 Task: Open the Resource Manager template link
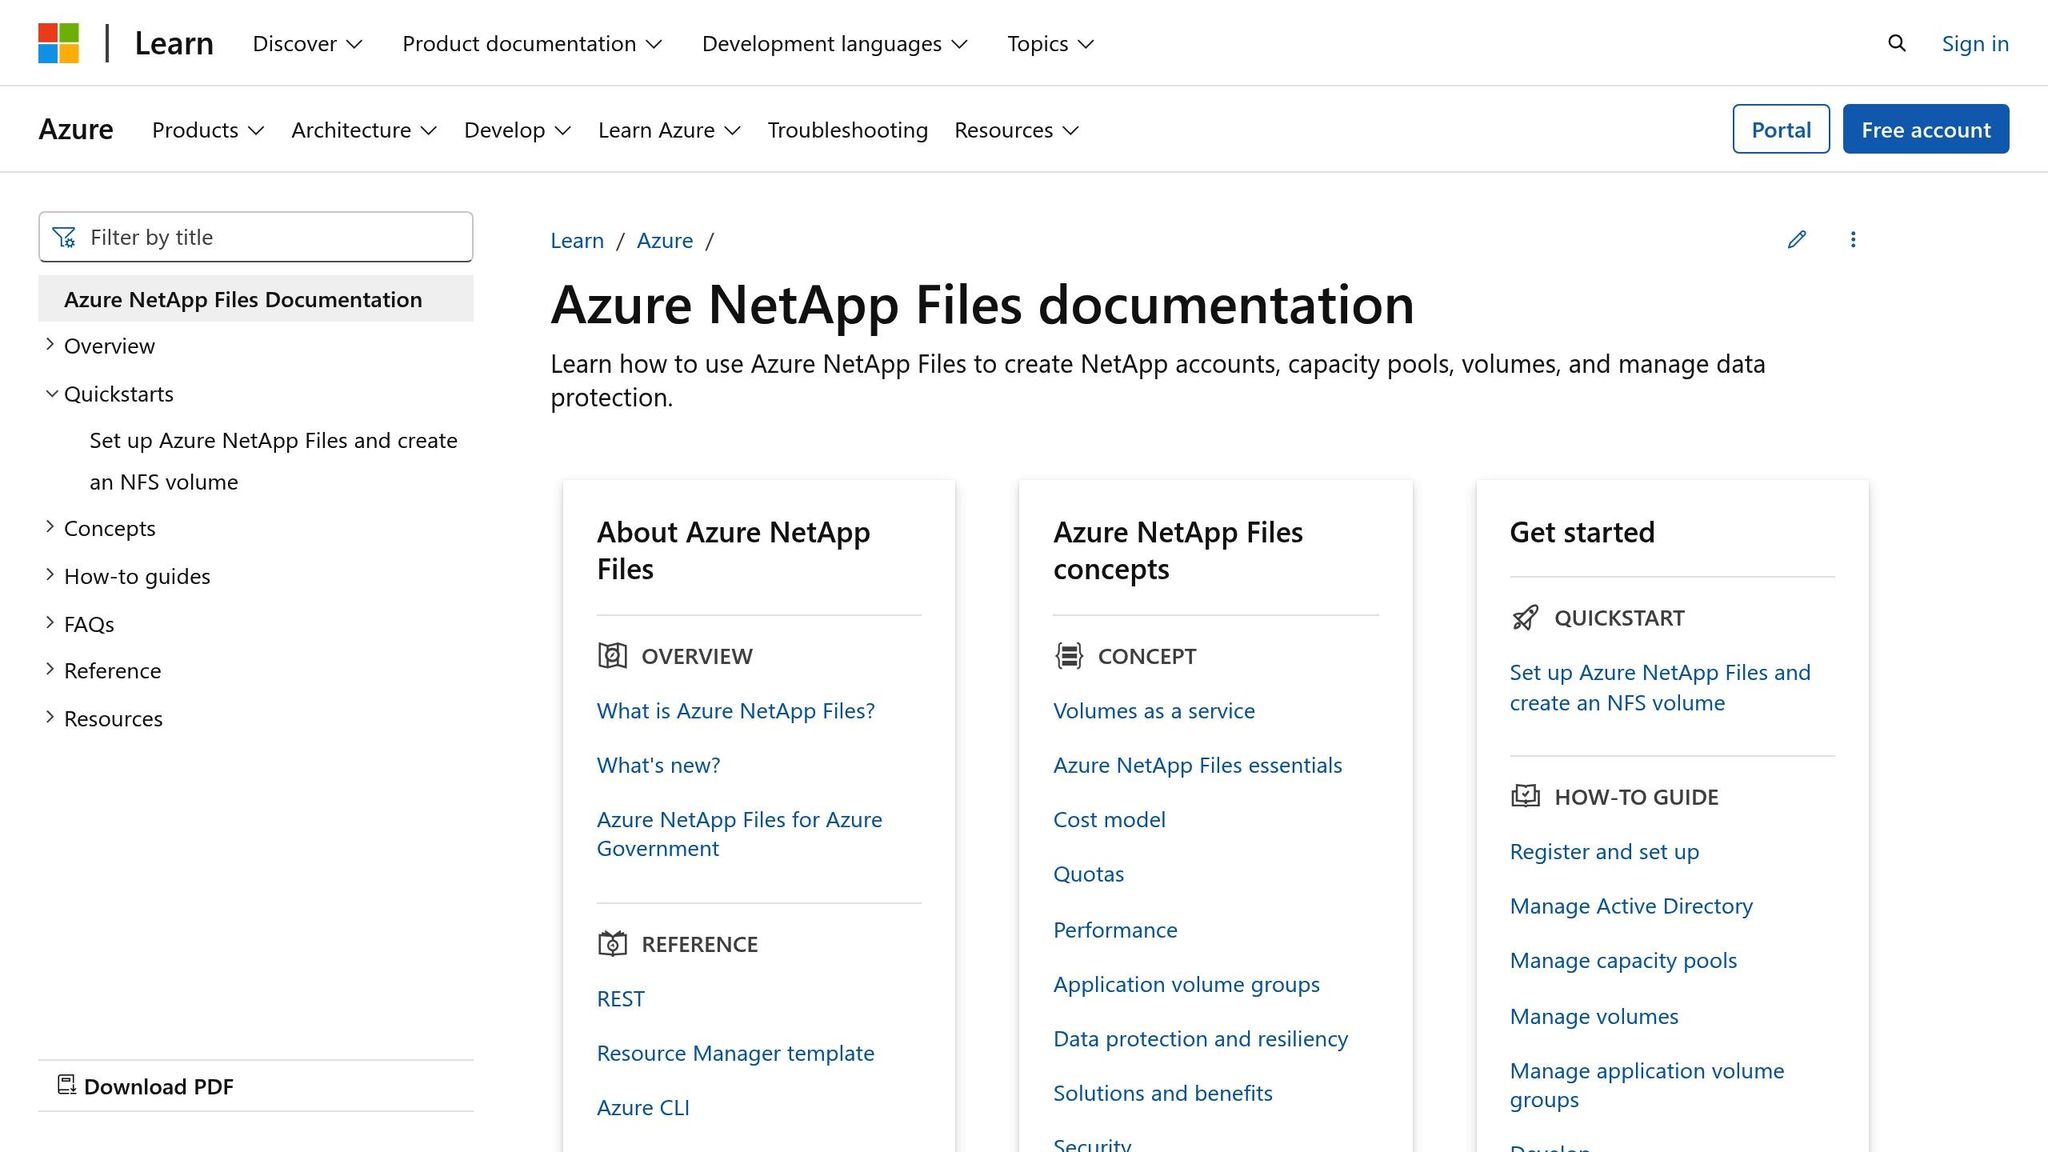pos(735,1053)
